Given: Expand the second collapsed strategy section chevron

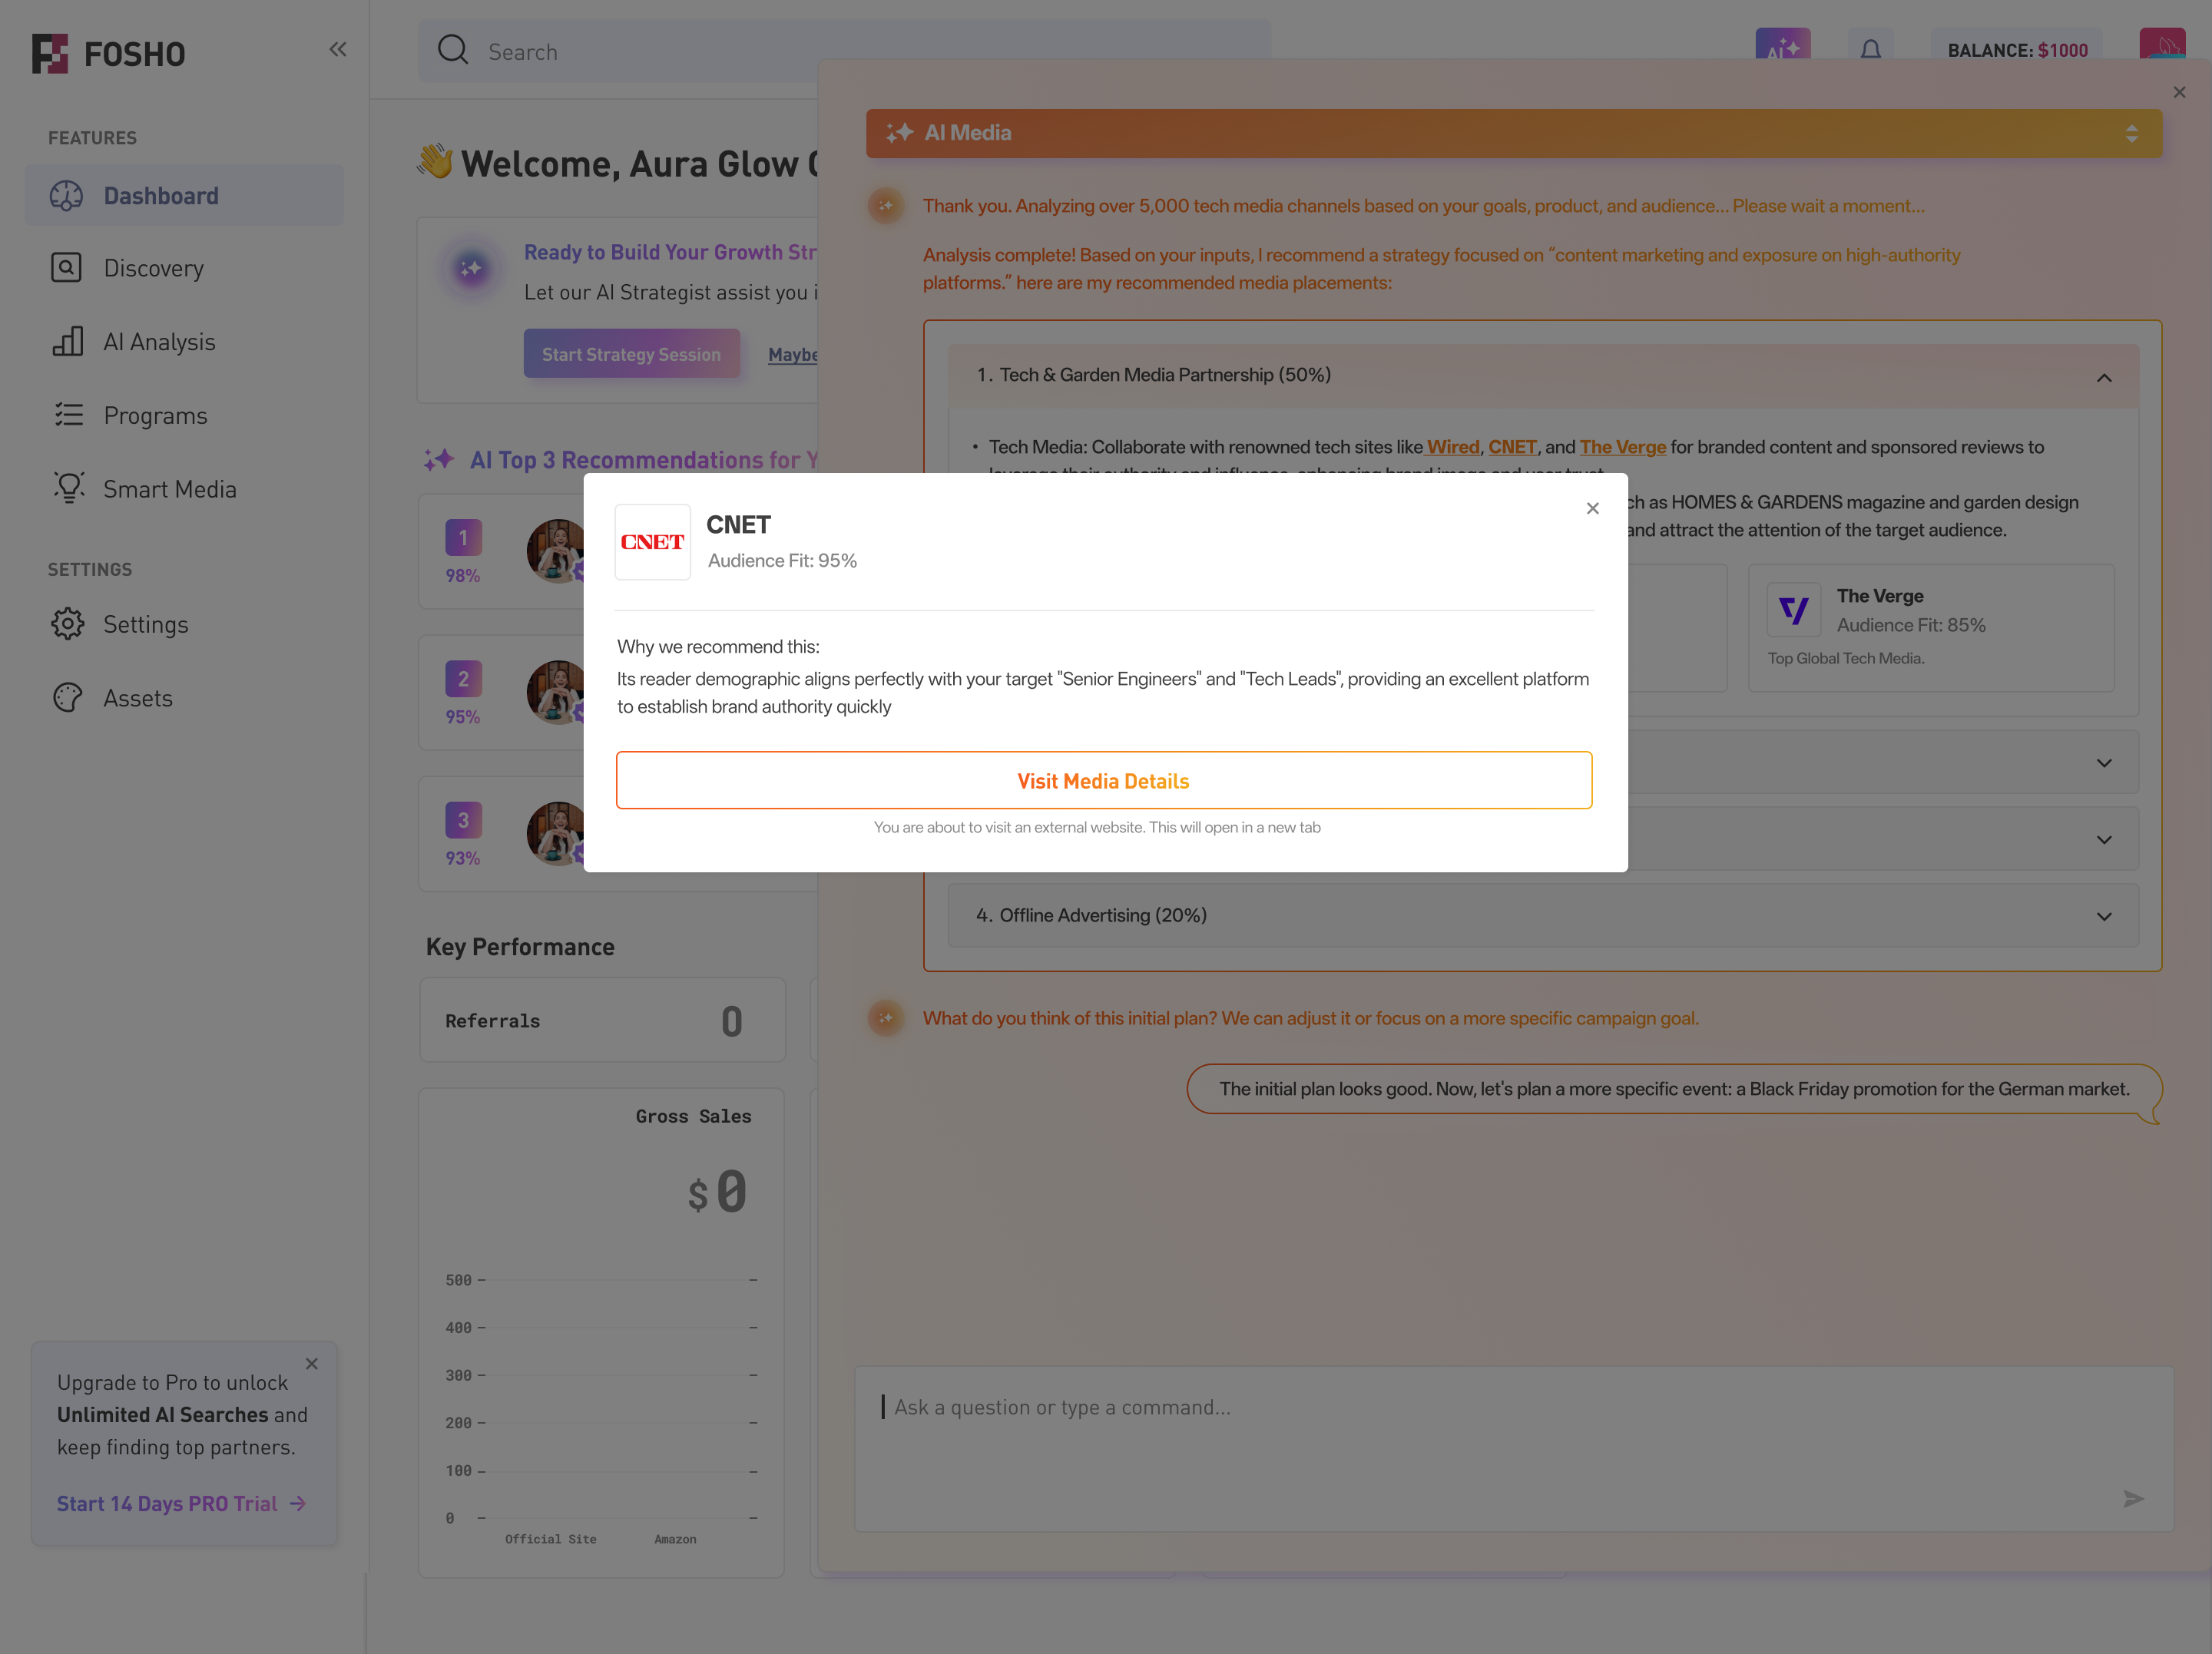Looking at the screenshot, I should (2104, 763).
